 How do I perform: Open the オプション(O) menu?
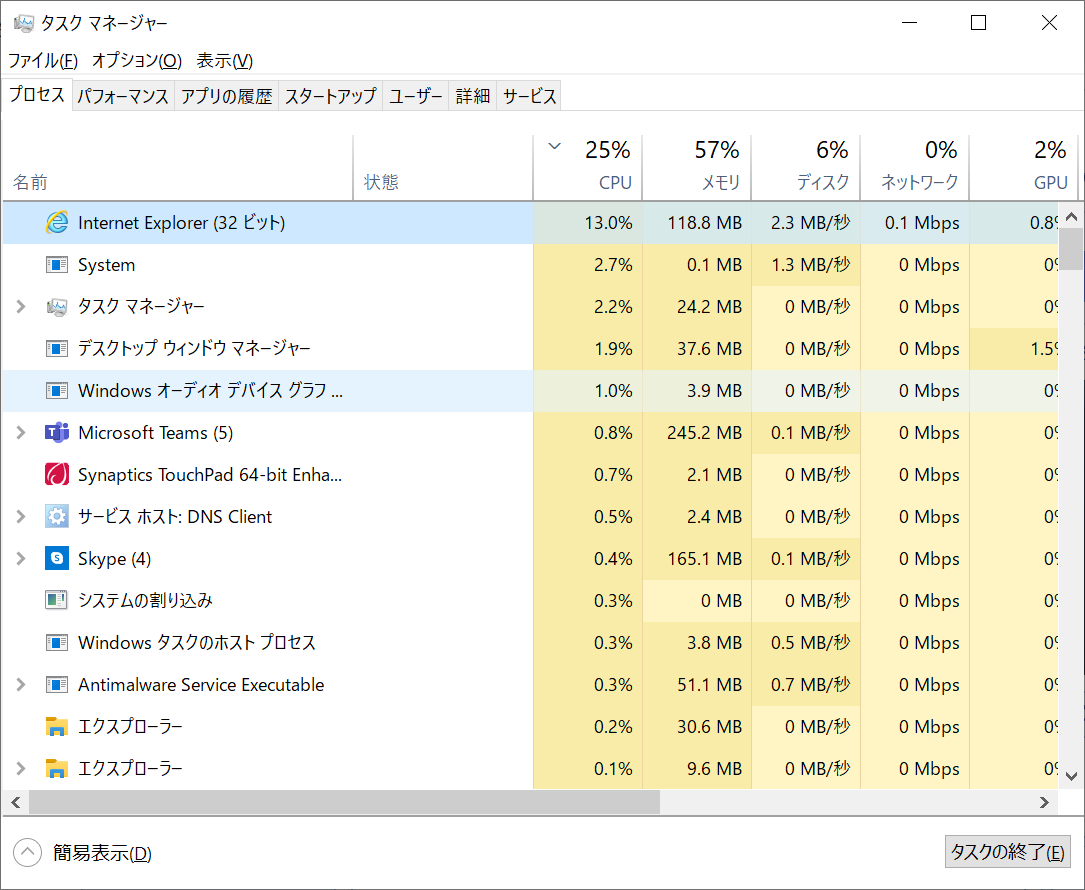[x=137, y=61]
